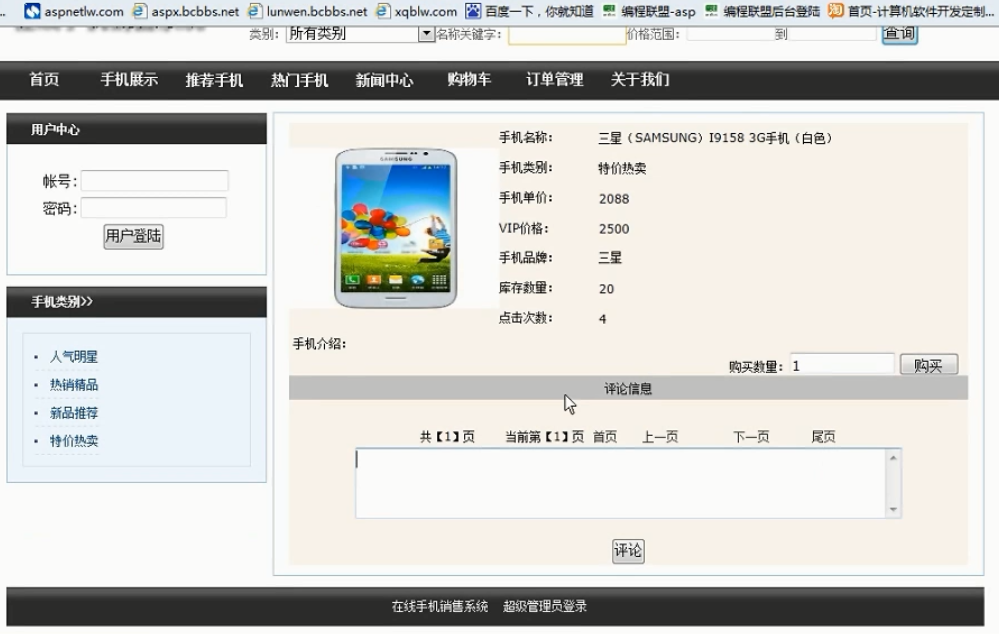Go to 首页 in comment pagination
This screenshot has height=634, width=999.
[x=605, y=437]
